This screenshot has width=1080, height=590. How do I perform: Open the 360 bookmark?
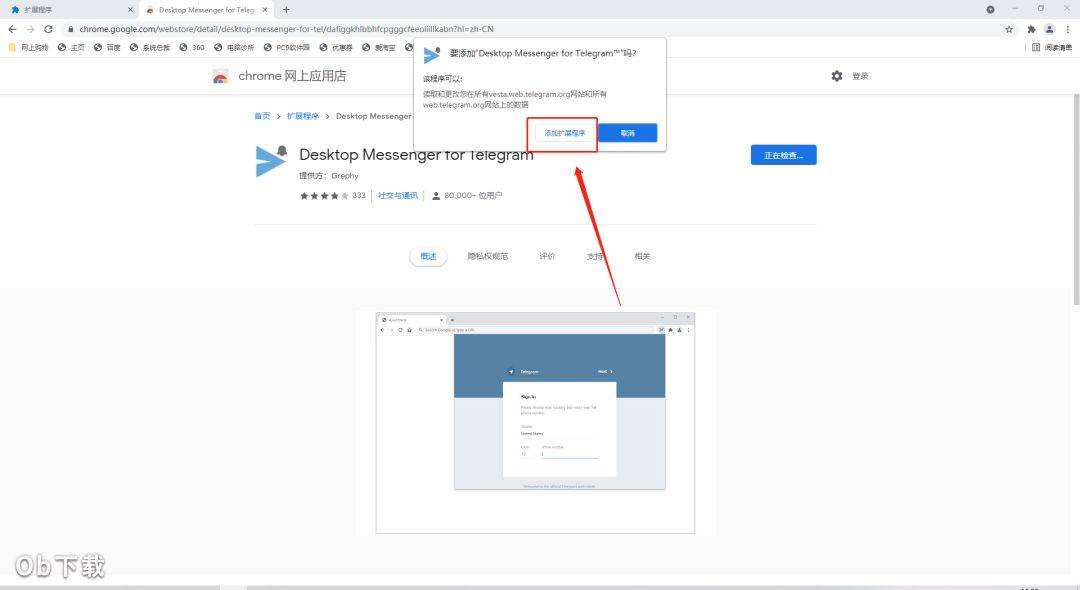[192, 48]
